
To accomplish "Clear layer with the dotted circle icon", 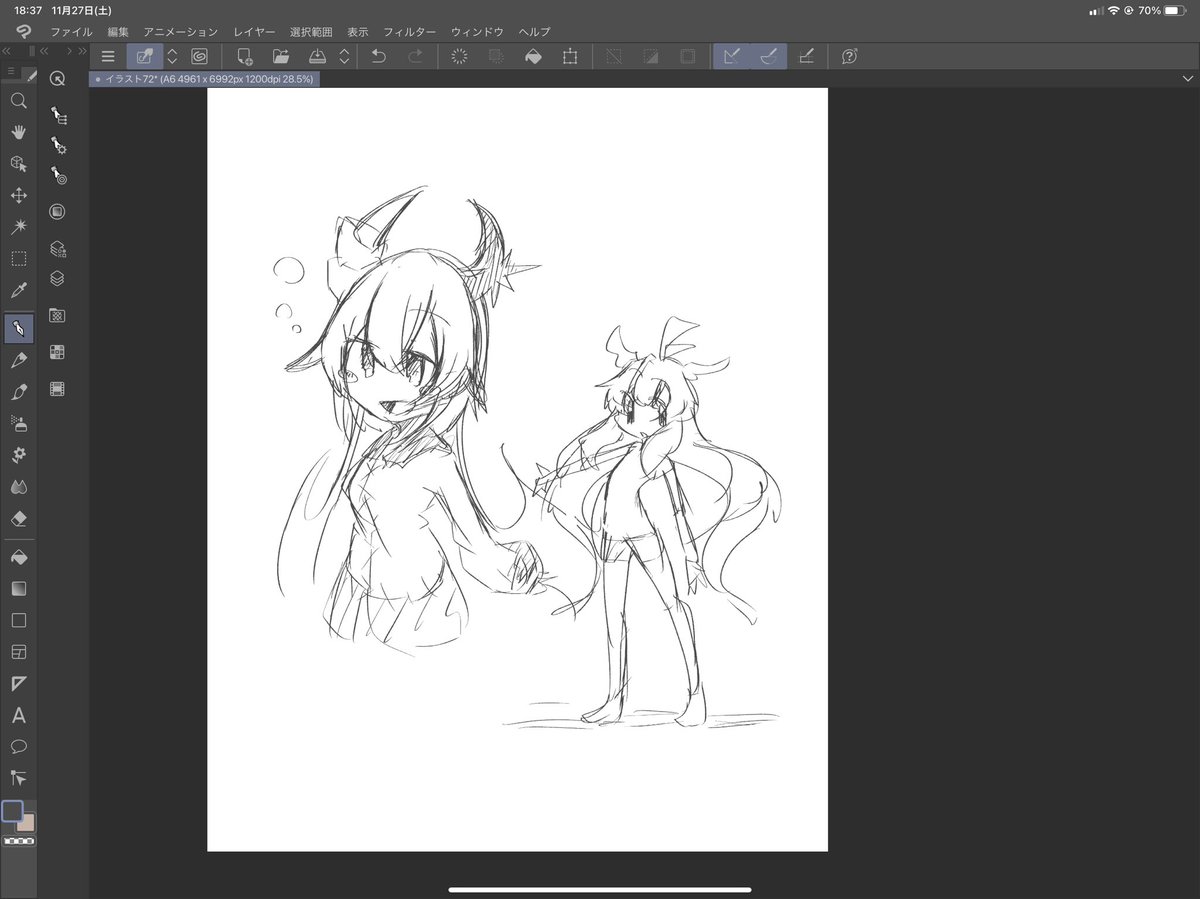I will (460, 57).
